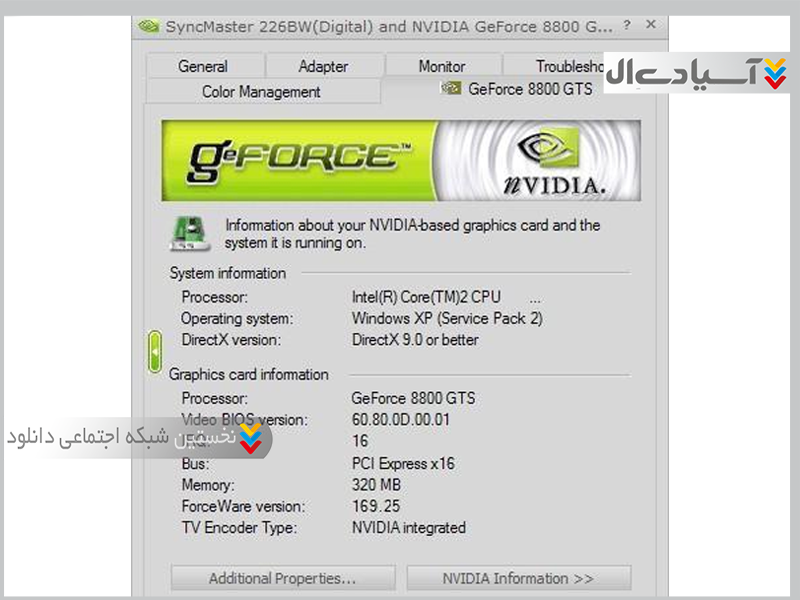
Task: Close the display properties dialog
Action: (651, 24)
